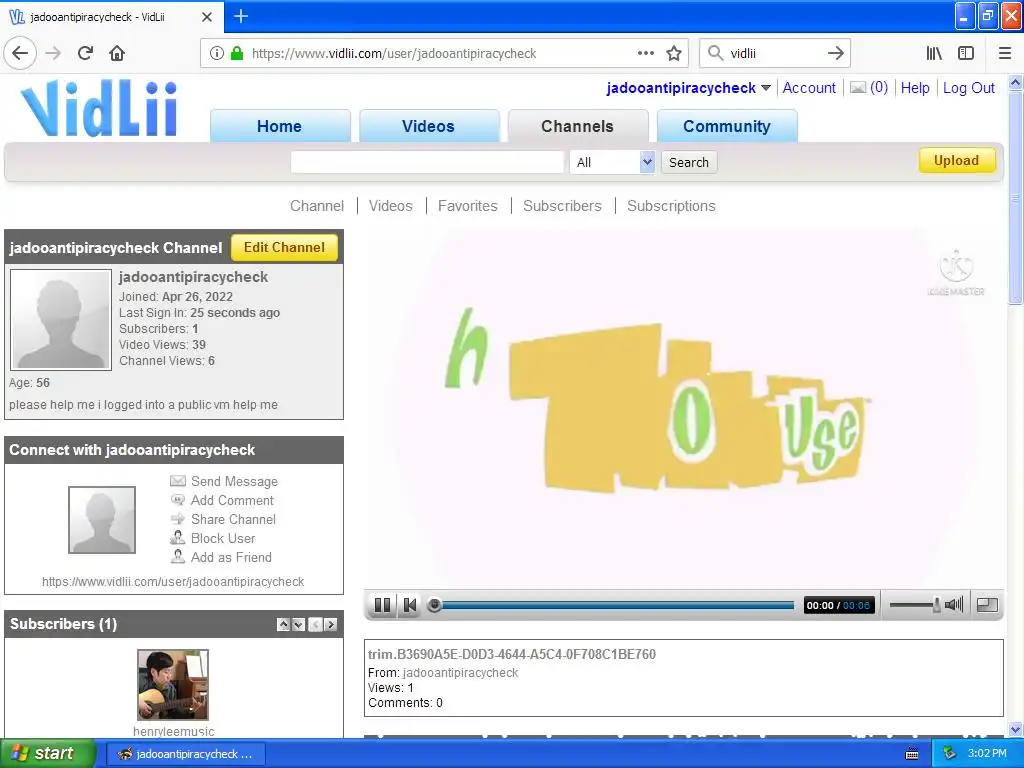Toggle the browser sidebar icon

pos(966,54)
